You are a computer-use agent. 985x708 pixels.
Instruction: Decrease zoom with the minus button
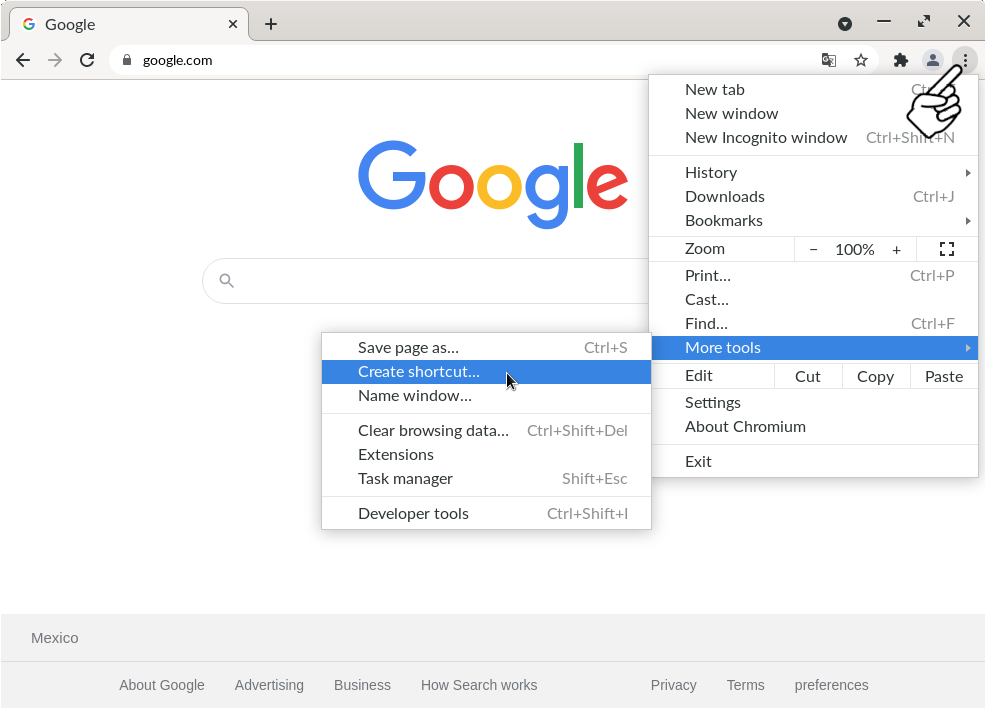[x=814, y=249]
